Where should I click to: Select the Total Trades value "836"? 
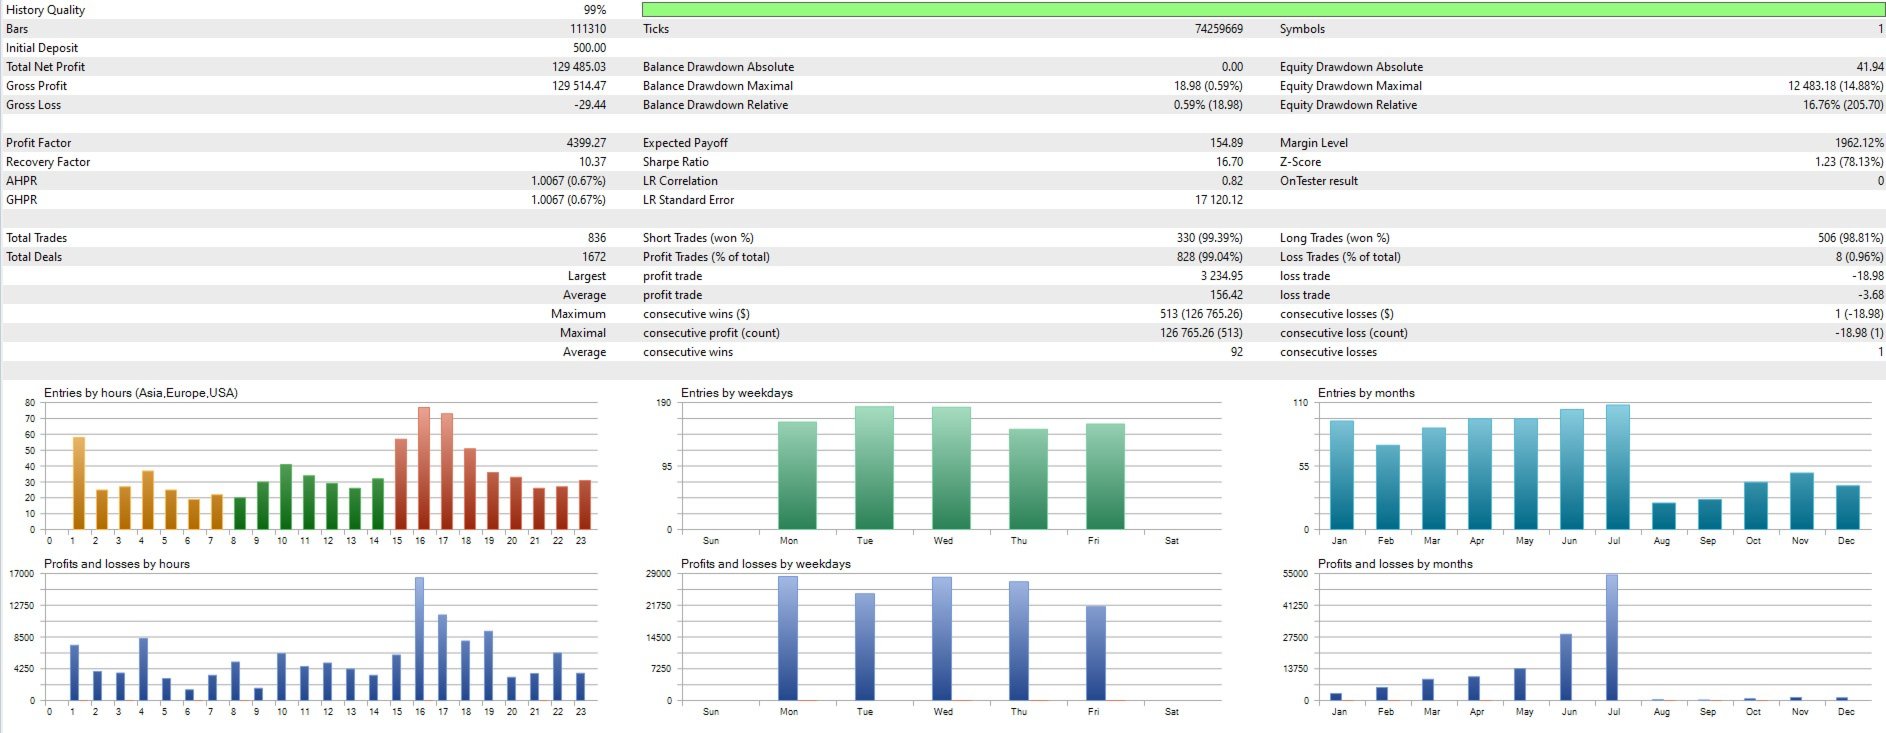point(597,238)
